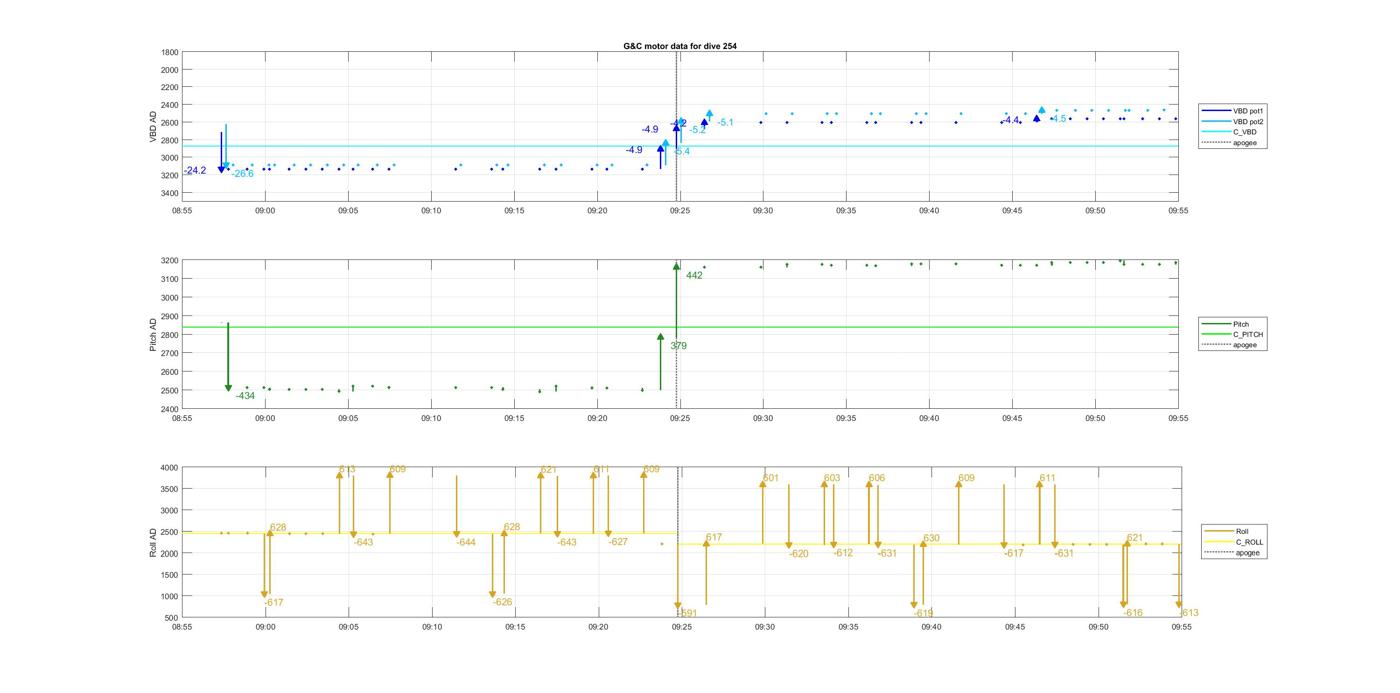This screenshot has width=1400, height=693.
Task: Click the '-5.2' VBD data label
Action: click(x=697, y=130)
